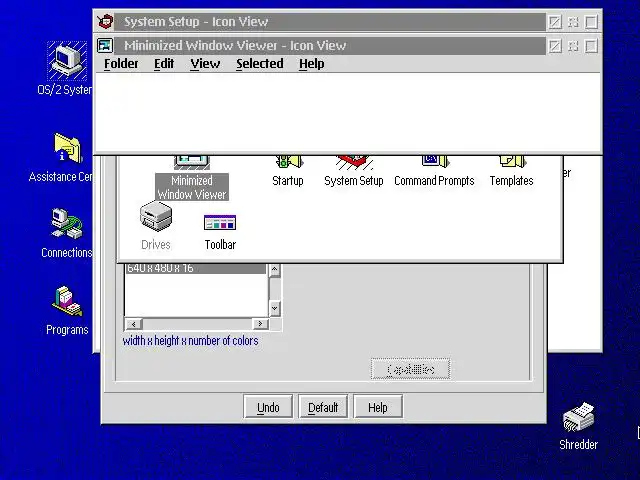
Task: Open the Programs desktop icon
Action: pos(67,301)
